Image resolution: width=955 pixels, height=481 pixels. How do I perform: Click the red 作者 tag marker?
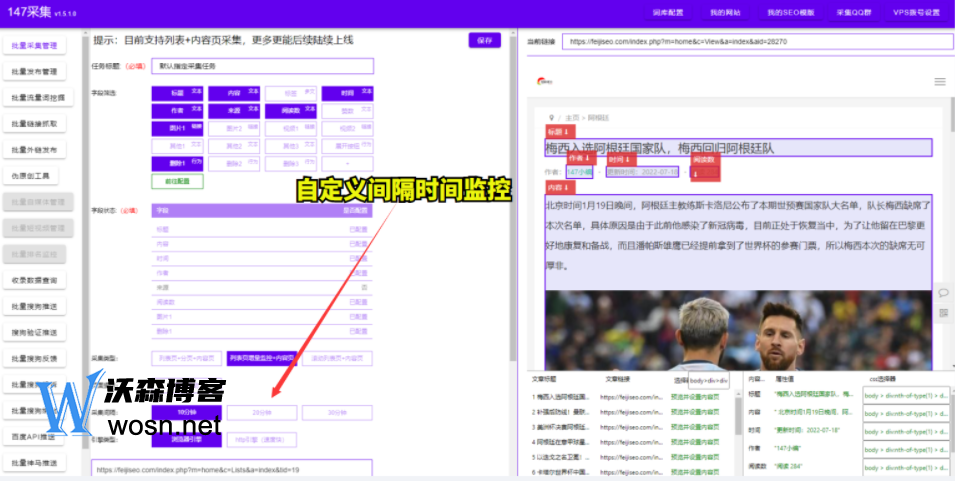[580, 159]
